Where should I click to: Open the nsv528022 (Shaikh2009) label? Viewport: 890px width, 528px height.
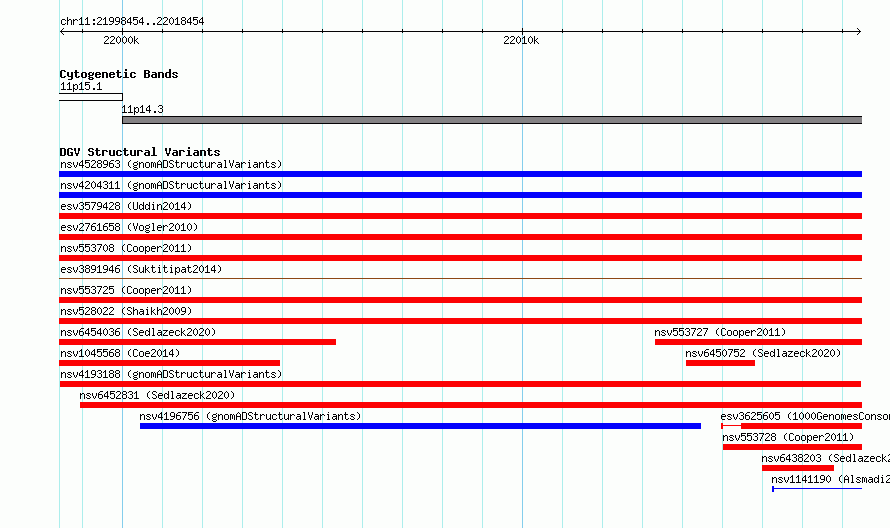pyautogui.click(x=126, y=311)
